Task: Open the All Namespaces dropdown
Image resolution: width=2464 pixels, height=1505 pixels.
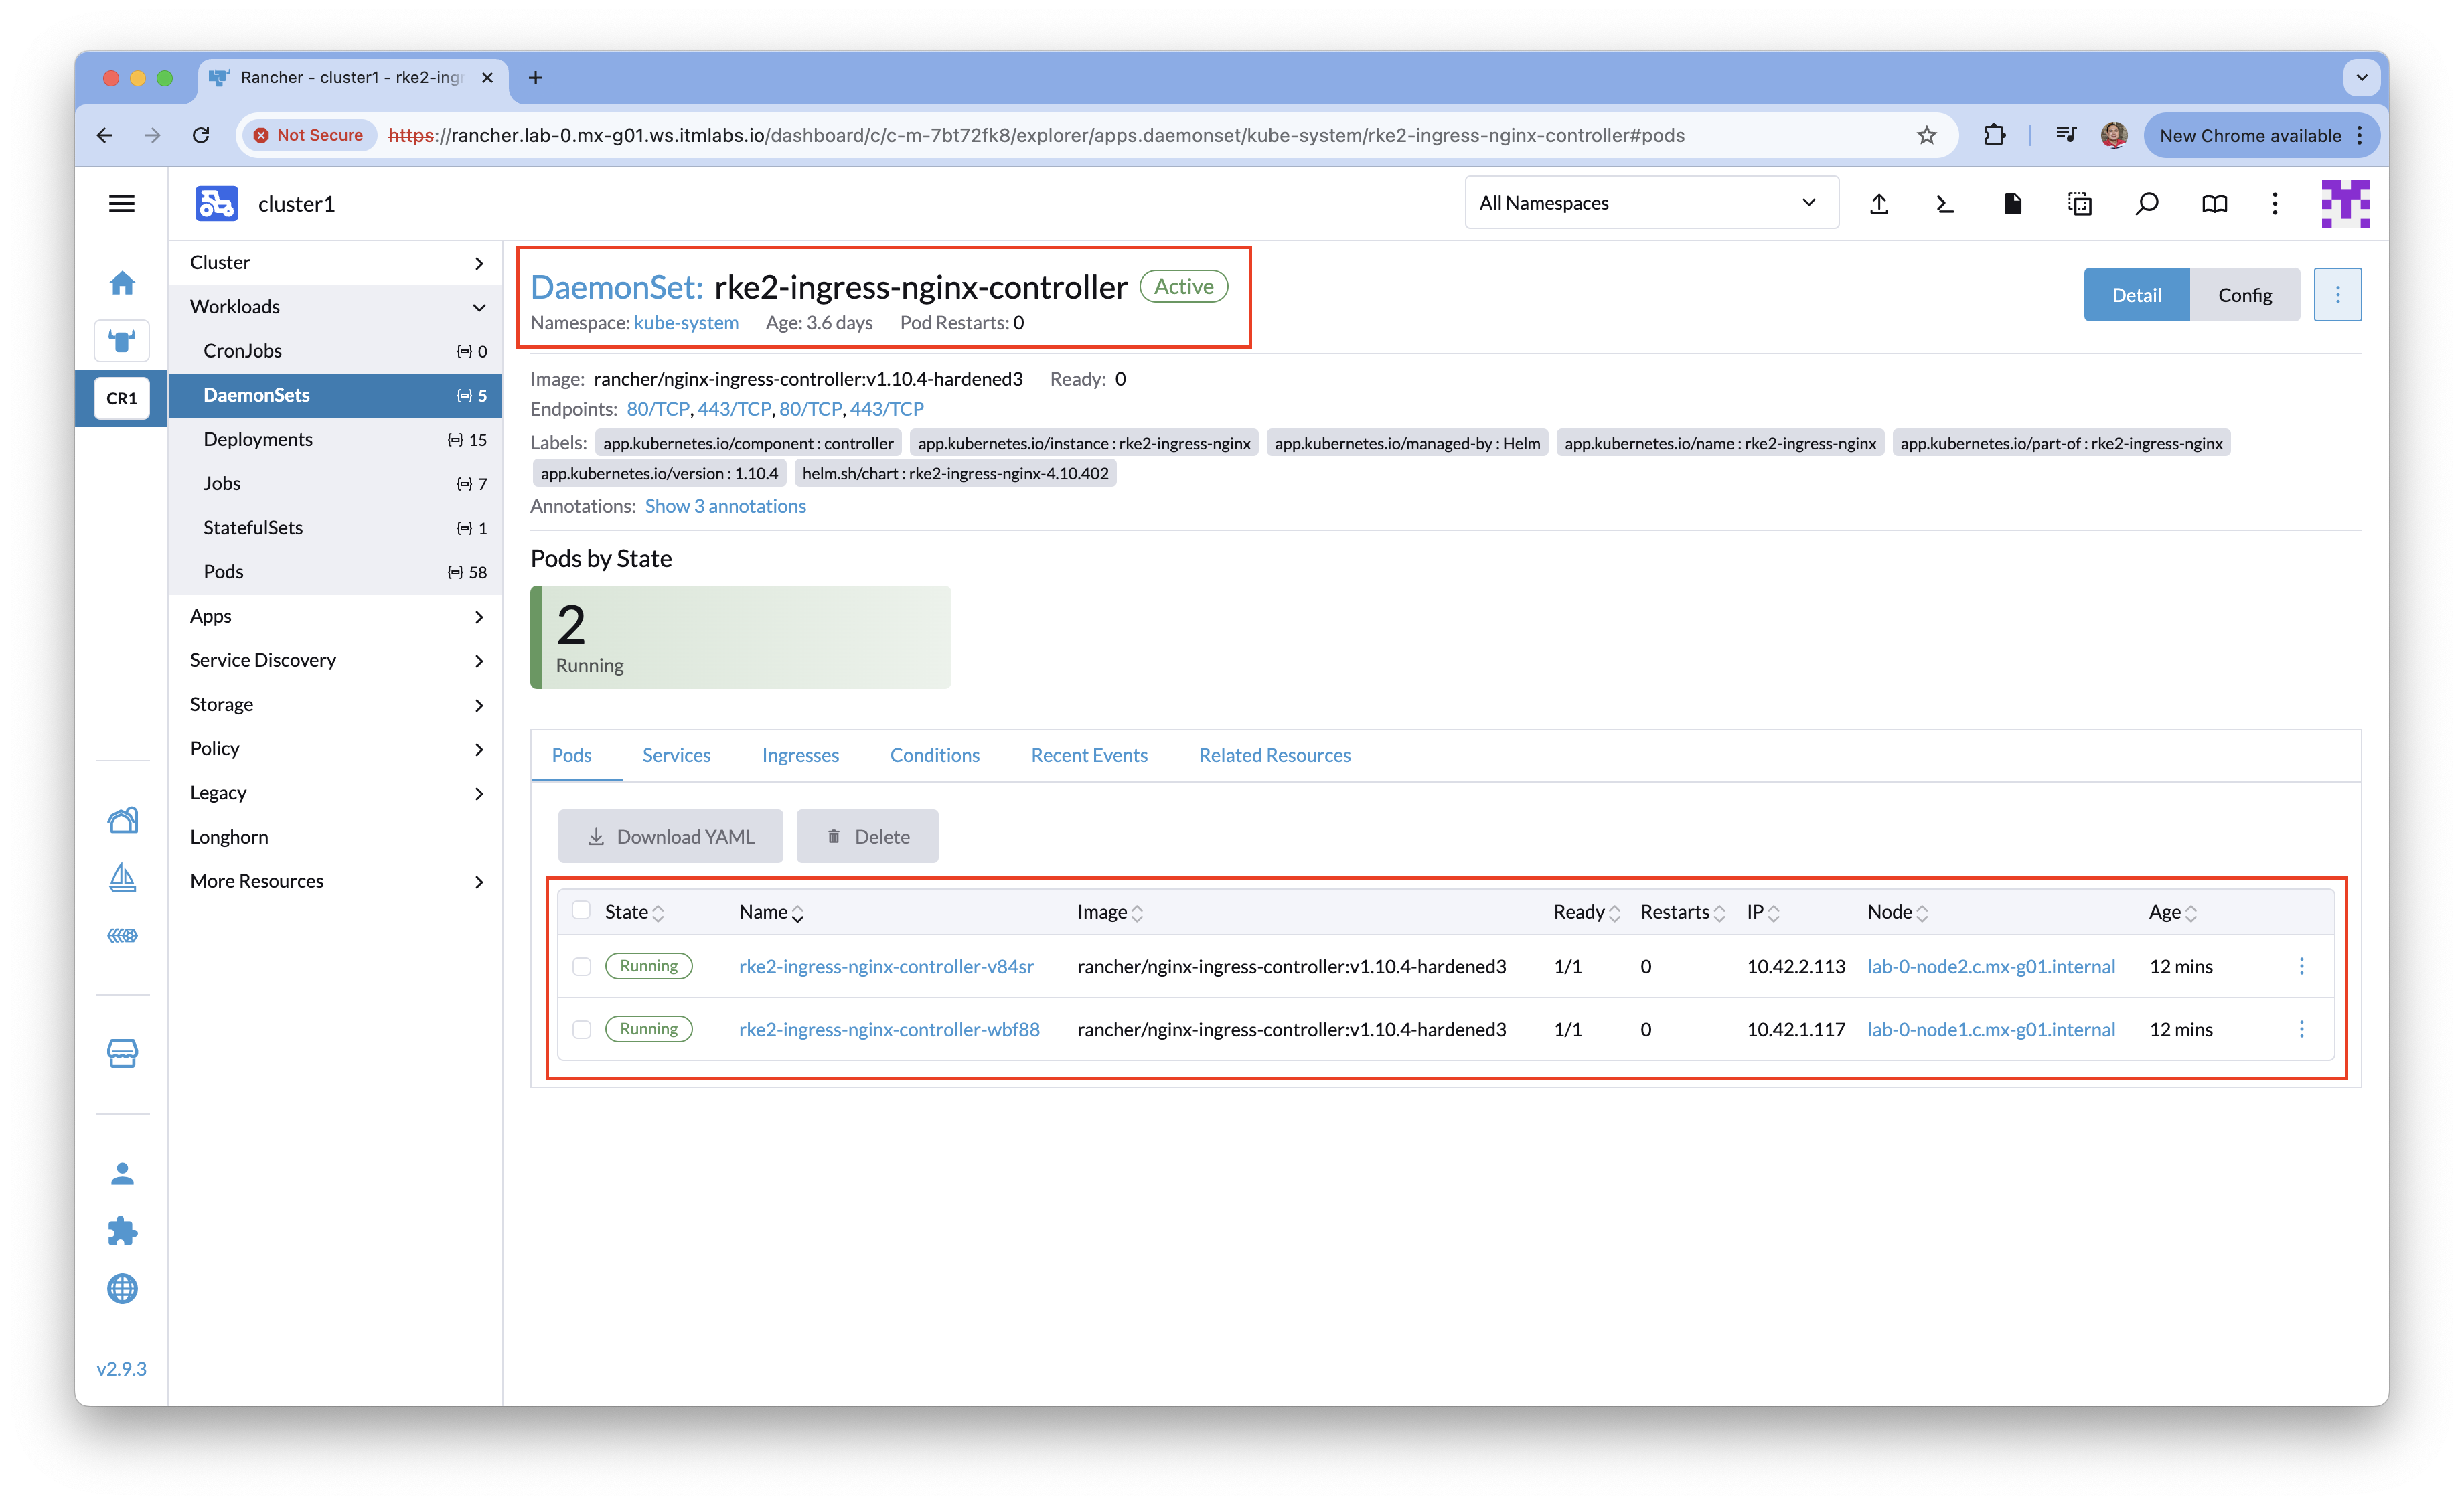Action: pos(1650,203)
